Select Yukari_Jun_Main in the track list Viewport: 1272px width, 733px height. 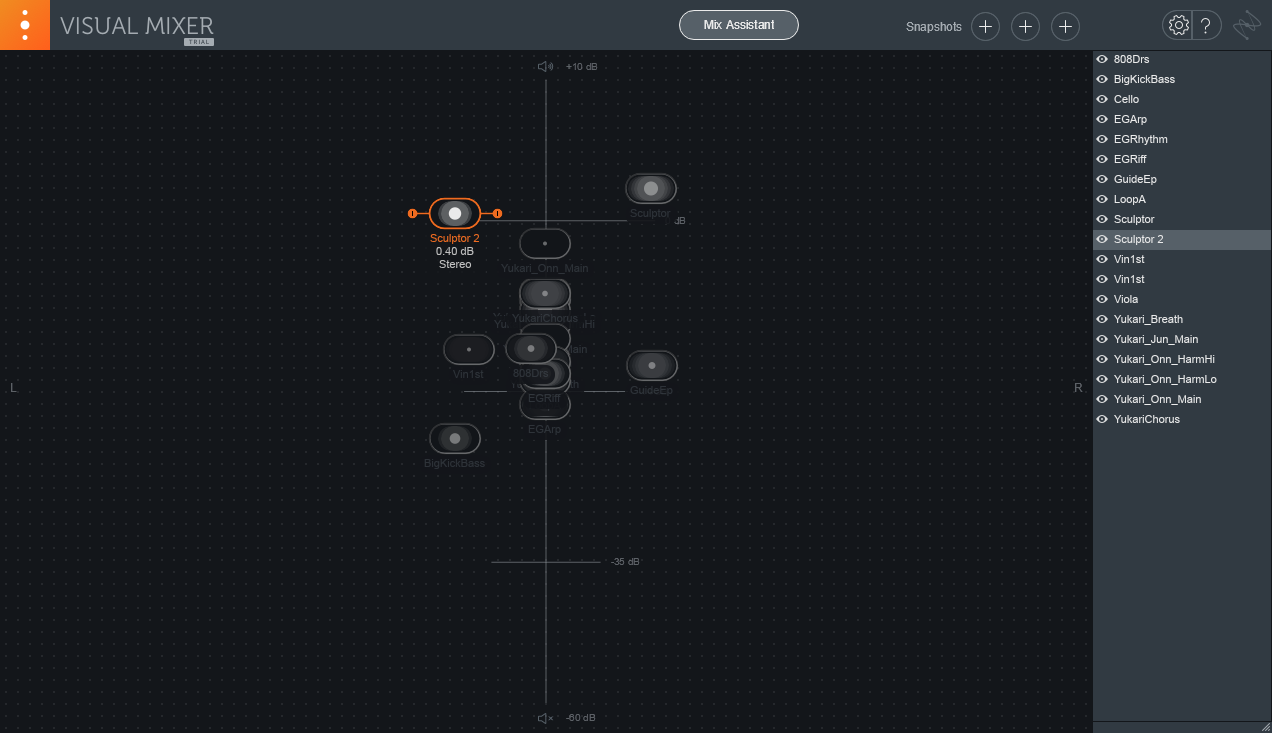[1182, 339]
